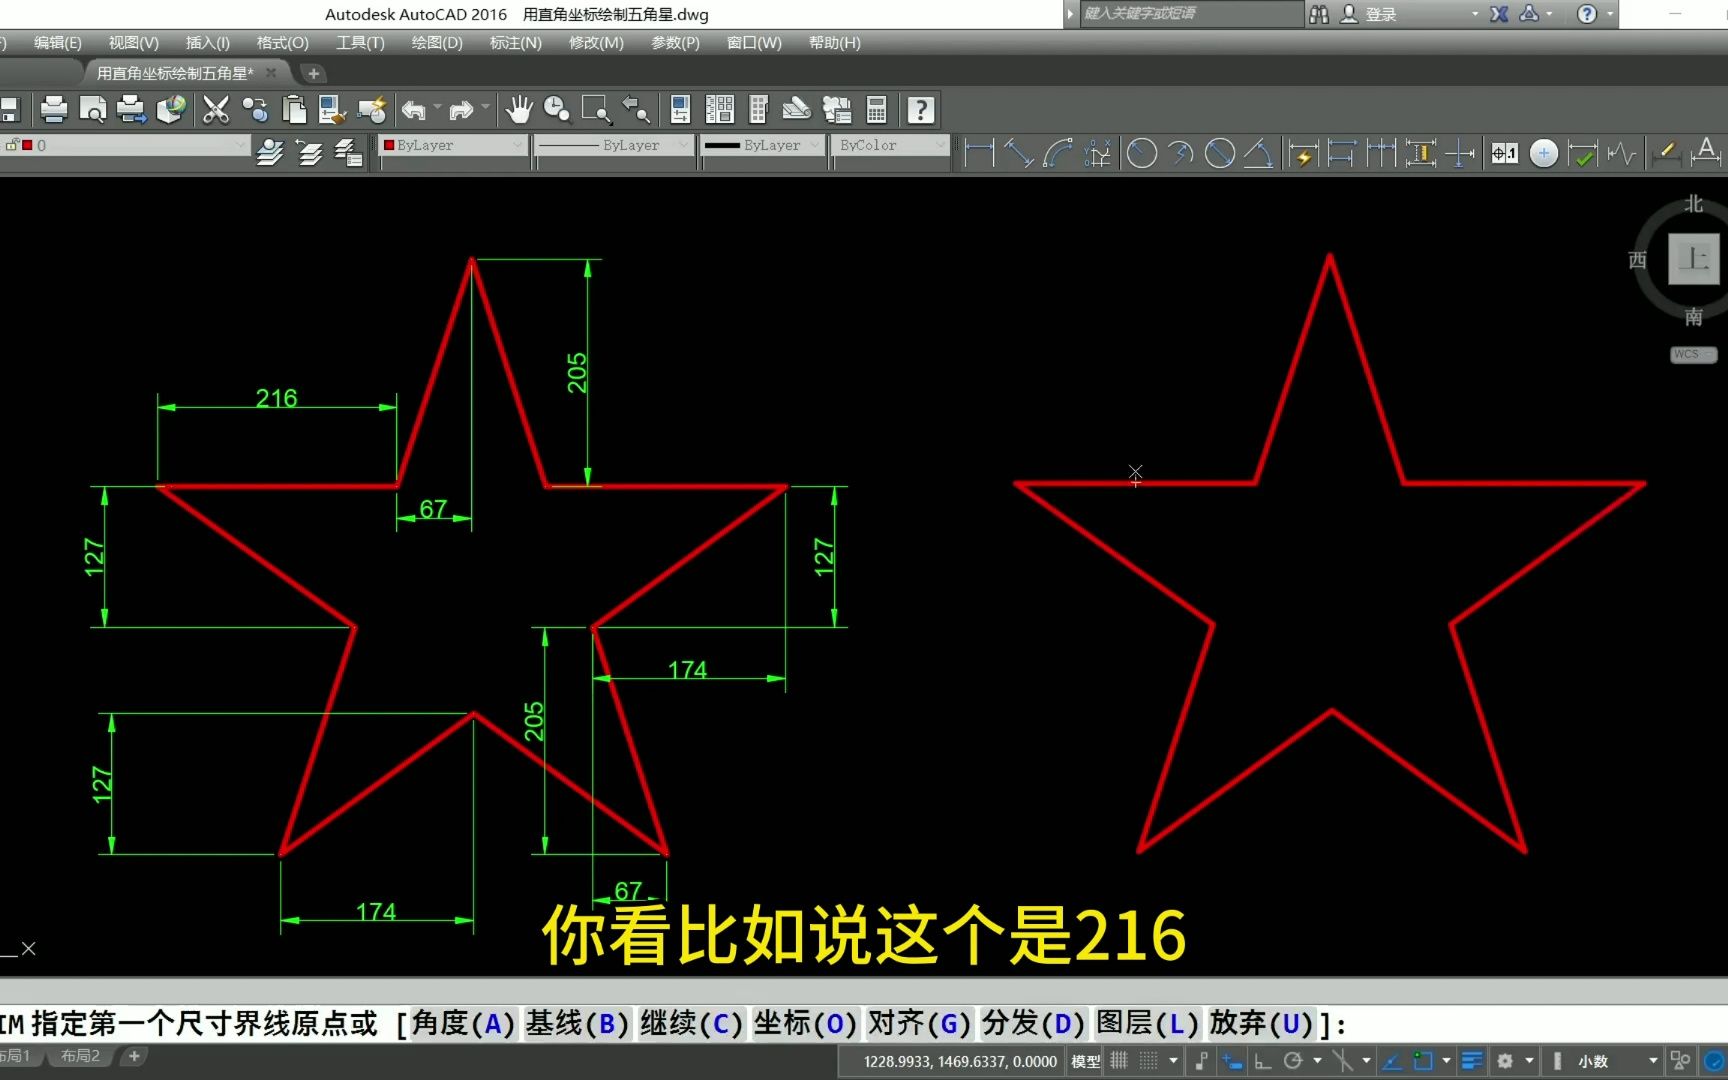Screen dimensions: 1728x1080
Task: Click the Dimension Text Edit icon
Action: [x=1705, y=153]
